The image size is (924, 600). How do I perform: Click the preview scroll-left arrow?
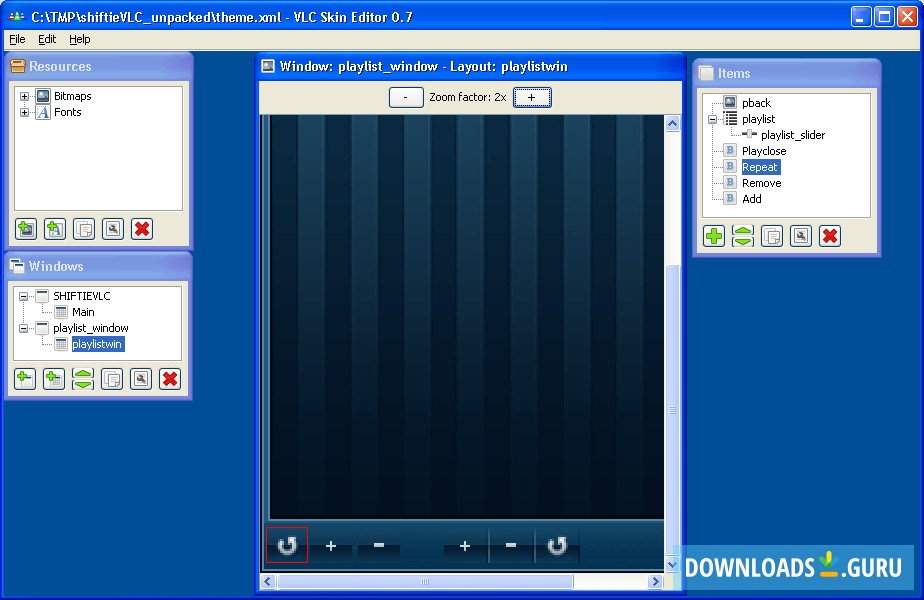268,582
